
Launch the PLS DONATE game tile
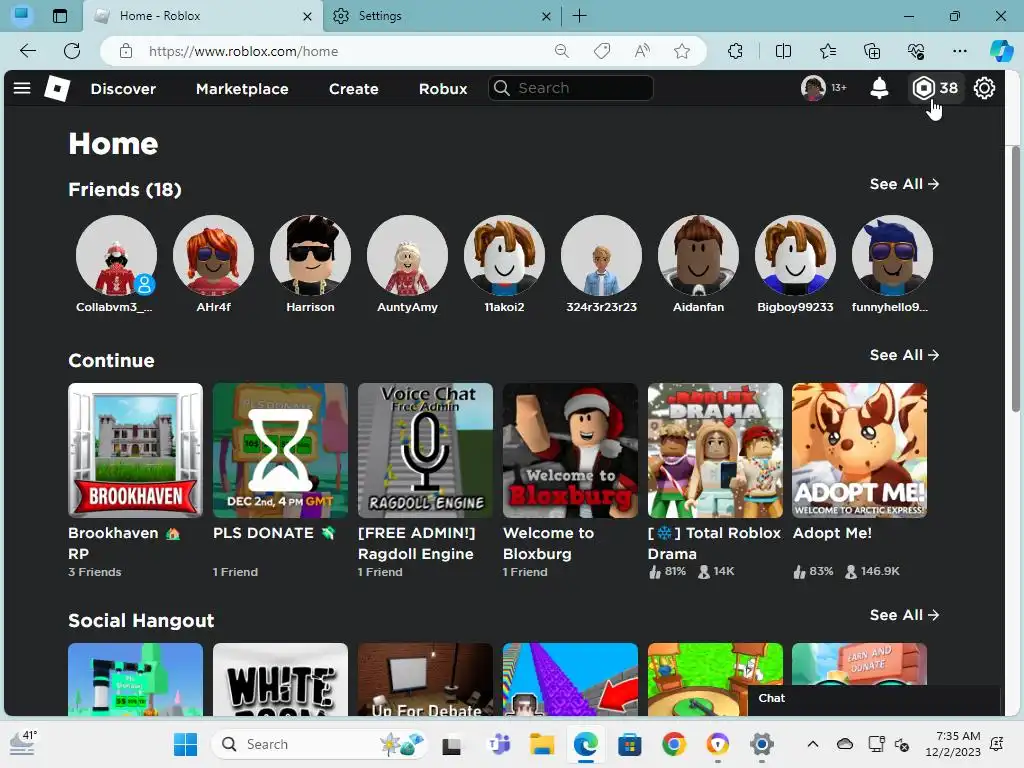(x=280, y=451)
